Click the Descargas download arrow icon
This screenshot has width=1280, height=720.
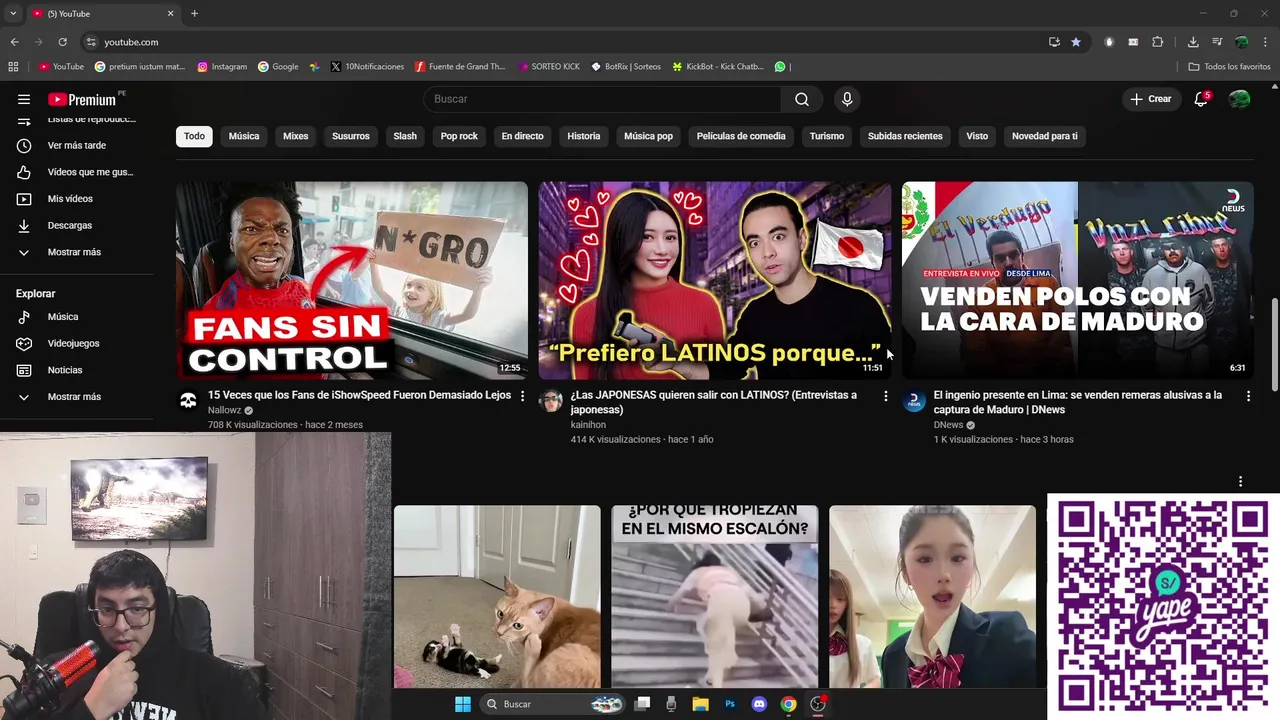point(24,225)
